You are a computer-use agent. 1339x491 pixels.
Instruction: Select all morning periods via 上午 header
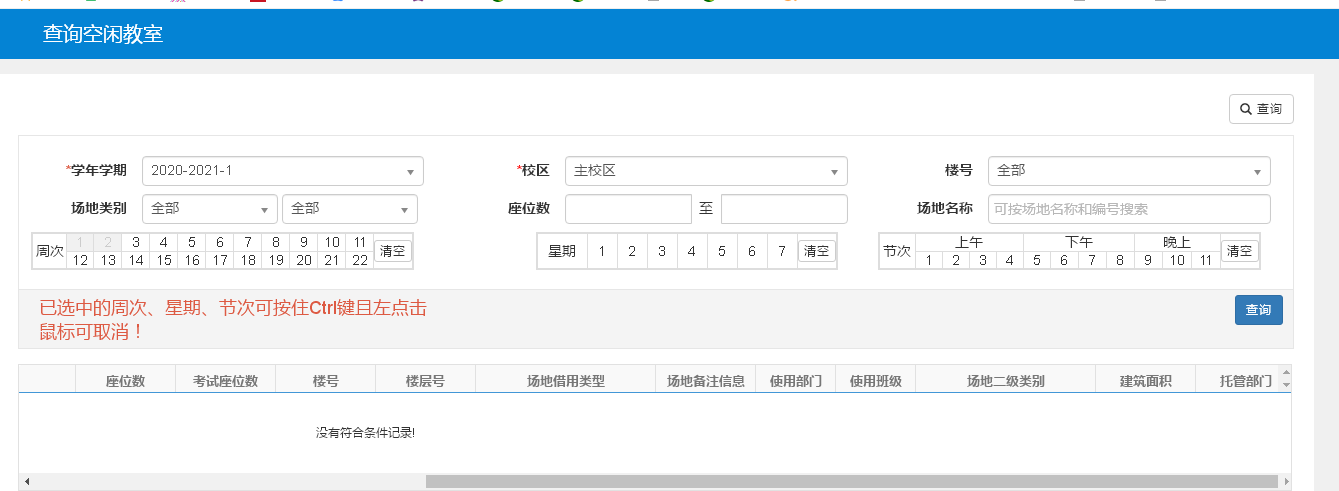point(969,242)
